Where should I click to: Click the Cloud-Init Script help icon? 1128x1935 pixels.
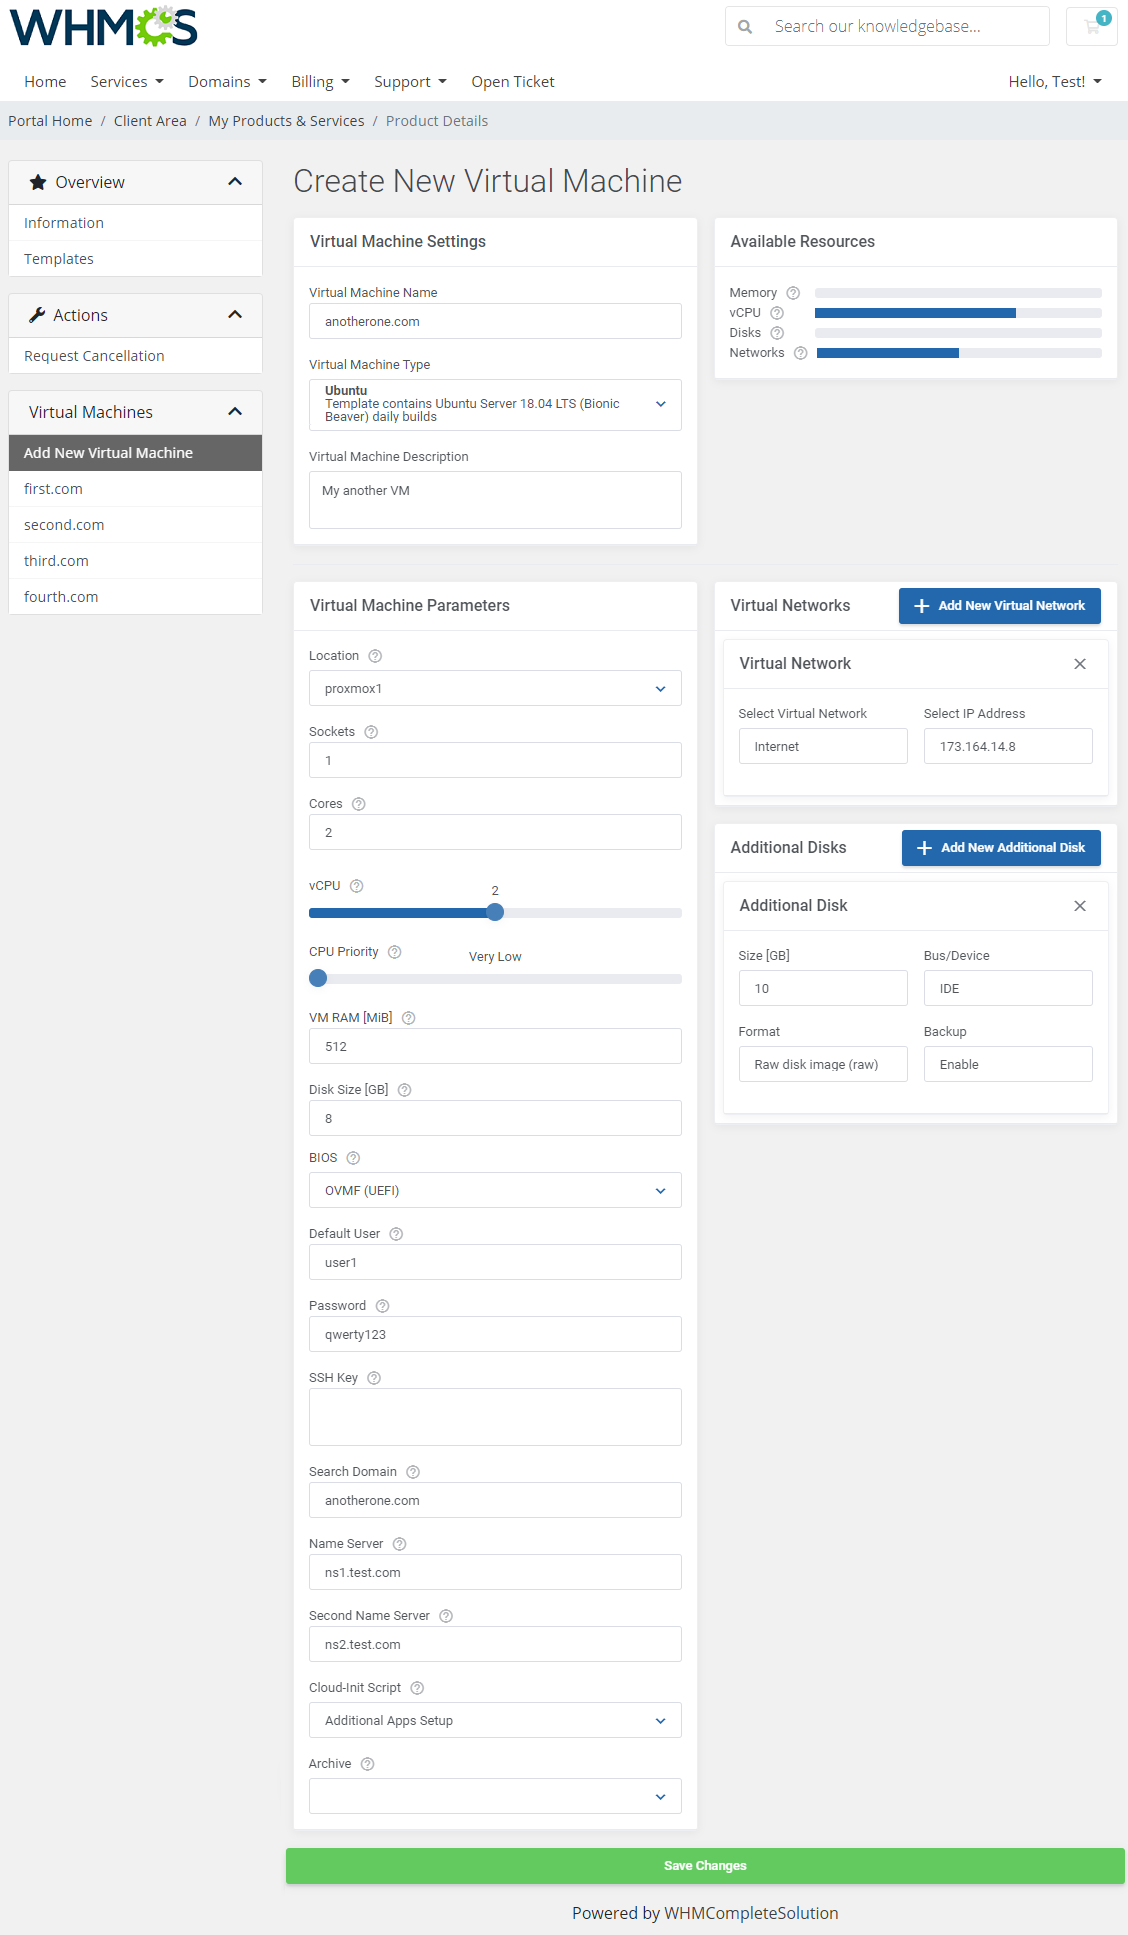pos(418,1688)
